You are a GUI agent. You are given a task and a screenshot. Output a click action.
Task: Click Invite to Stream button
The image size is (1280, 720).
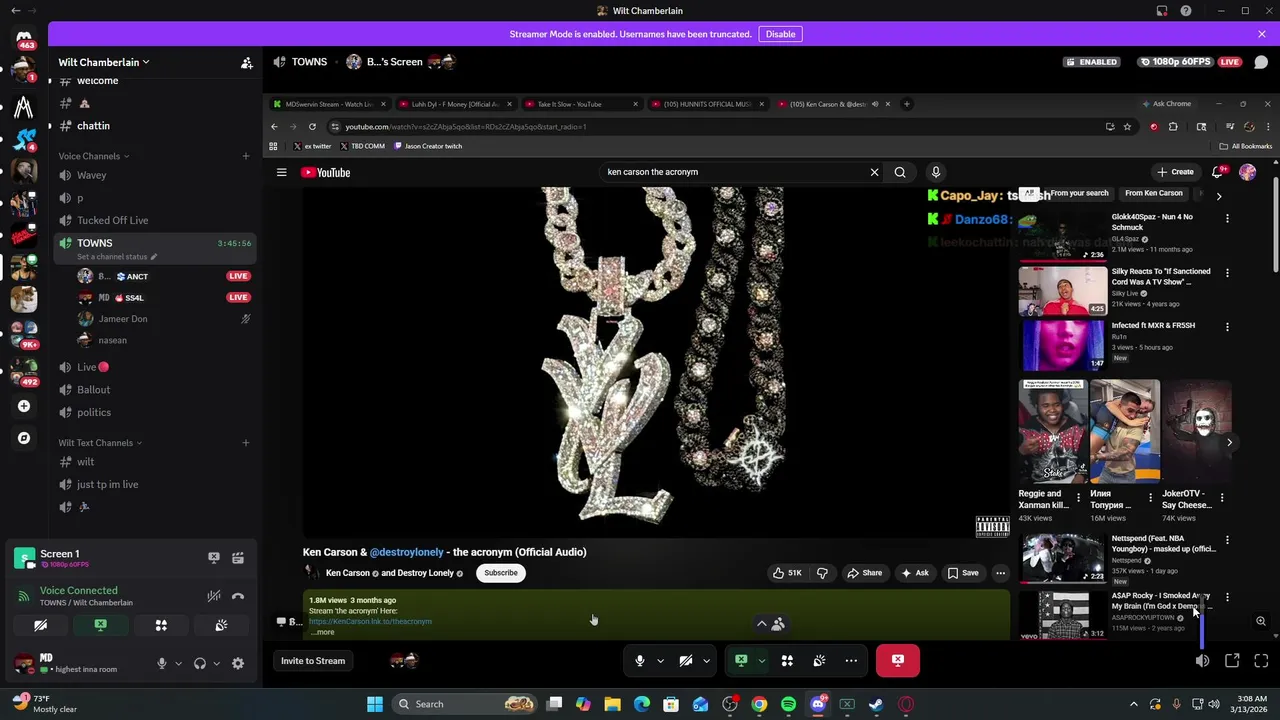[x=313, y=661]
